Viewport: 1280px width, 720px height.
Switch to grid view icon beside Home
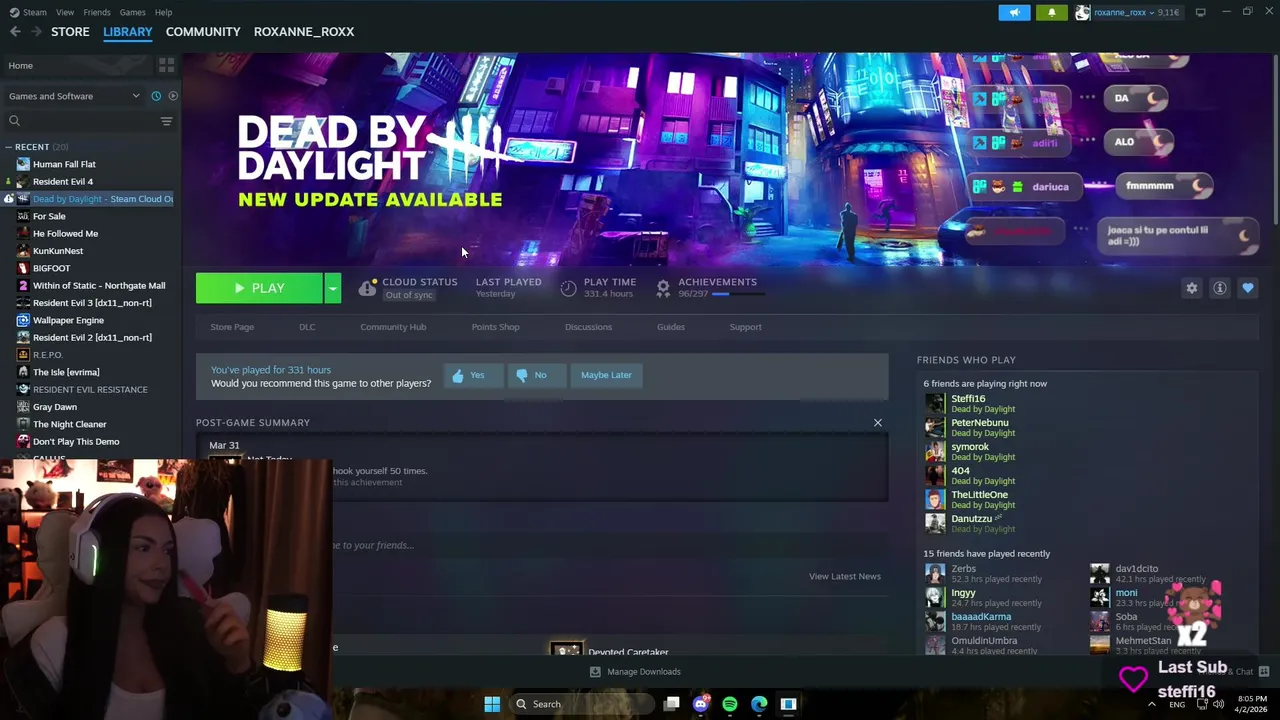166,65
